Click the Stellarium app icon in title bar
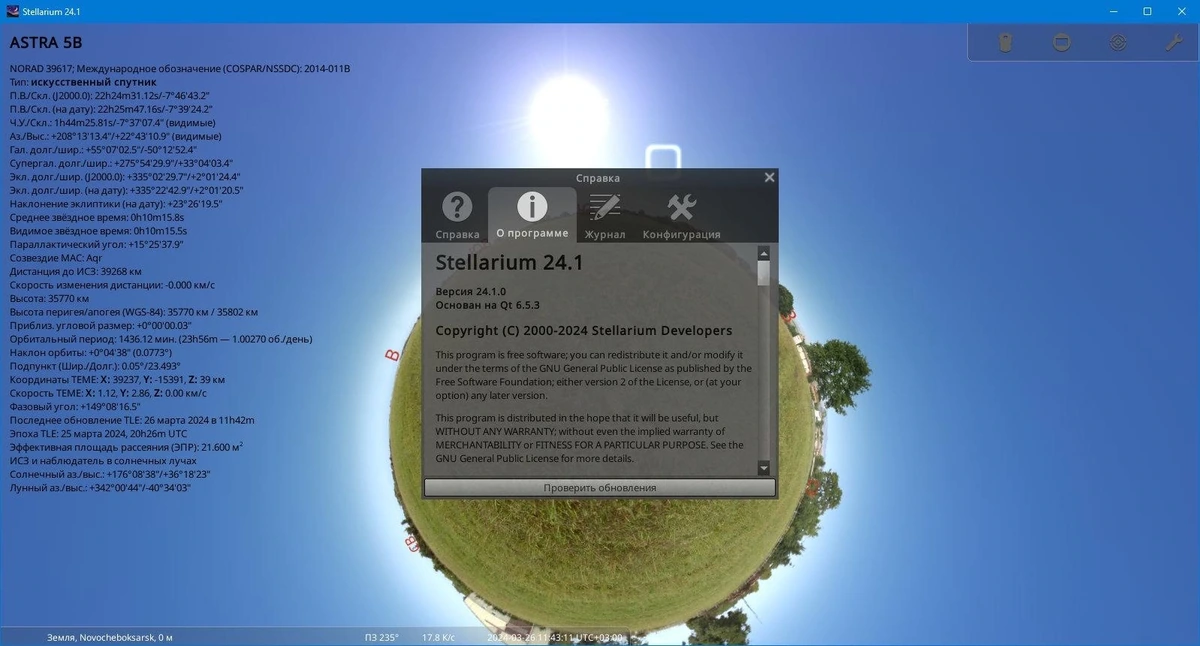 pyautogui.click(x=12, y=11)
